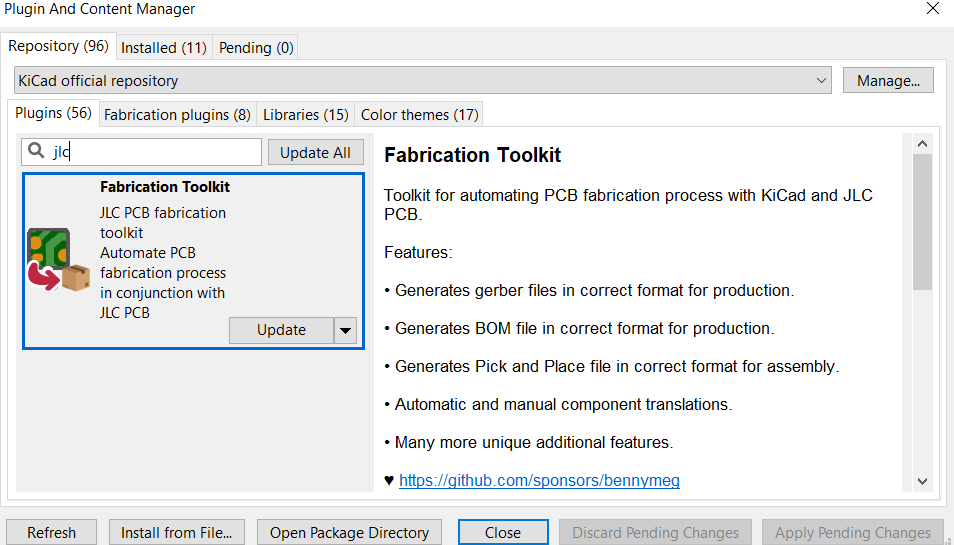Click the Update All button

315,152
